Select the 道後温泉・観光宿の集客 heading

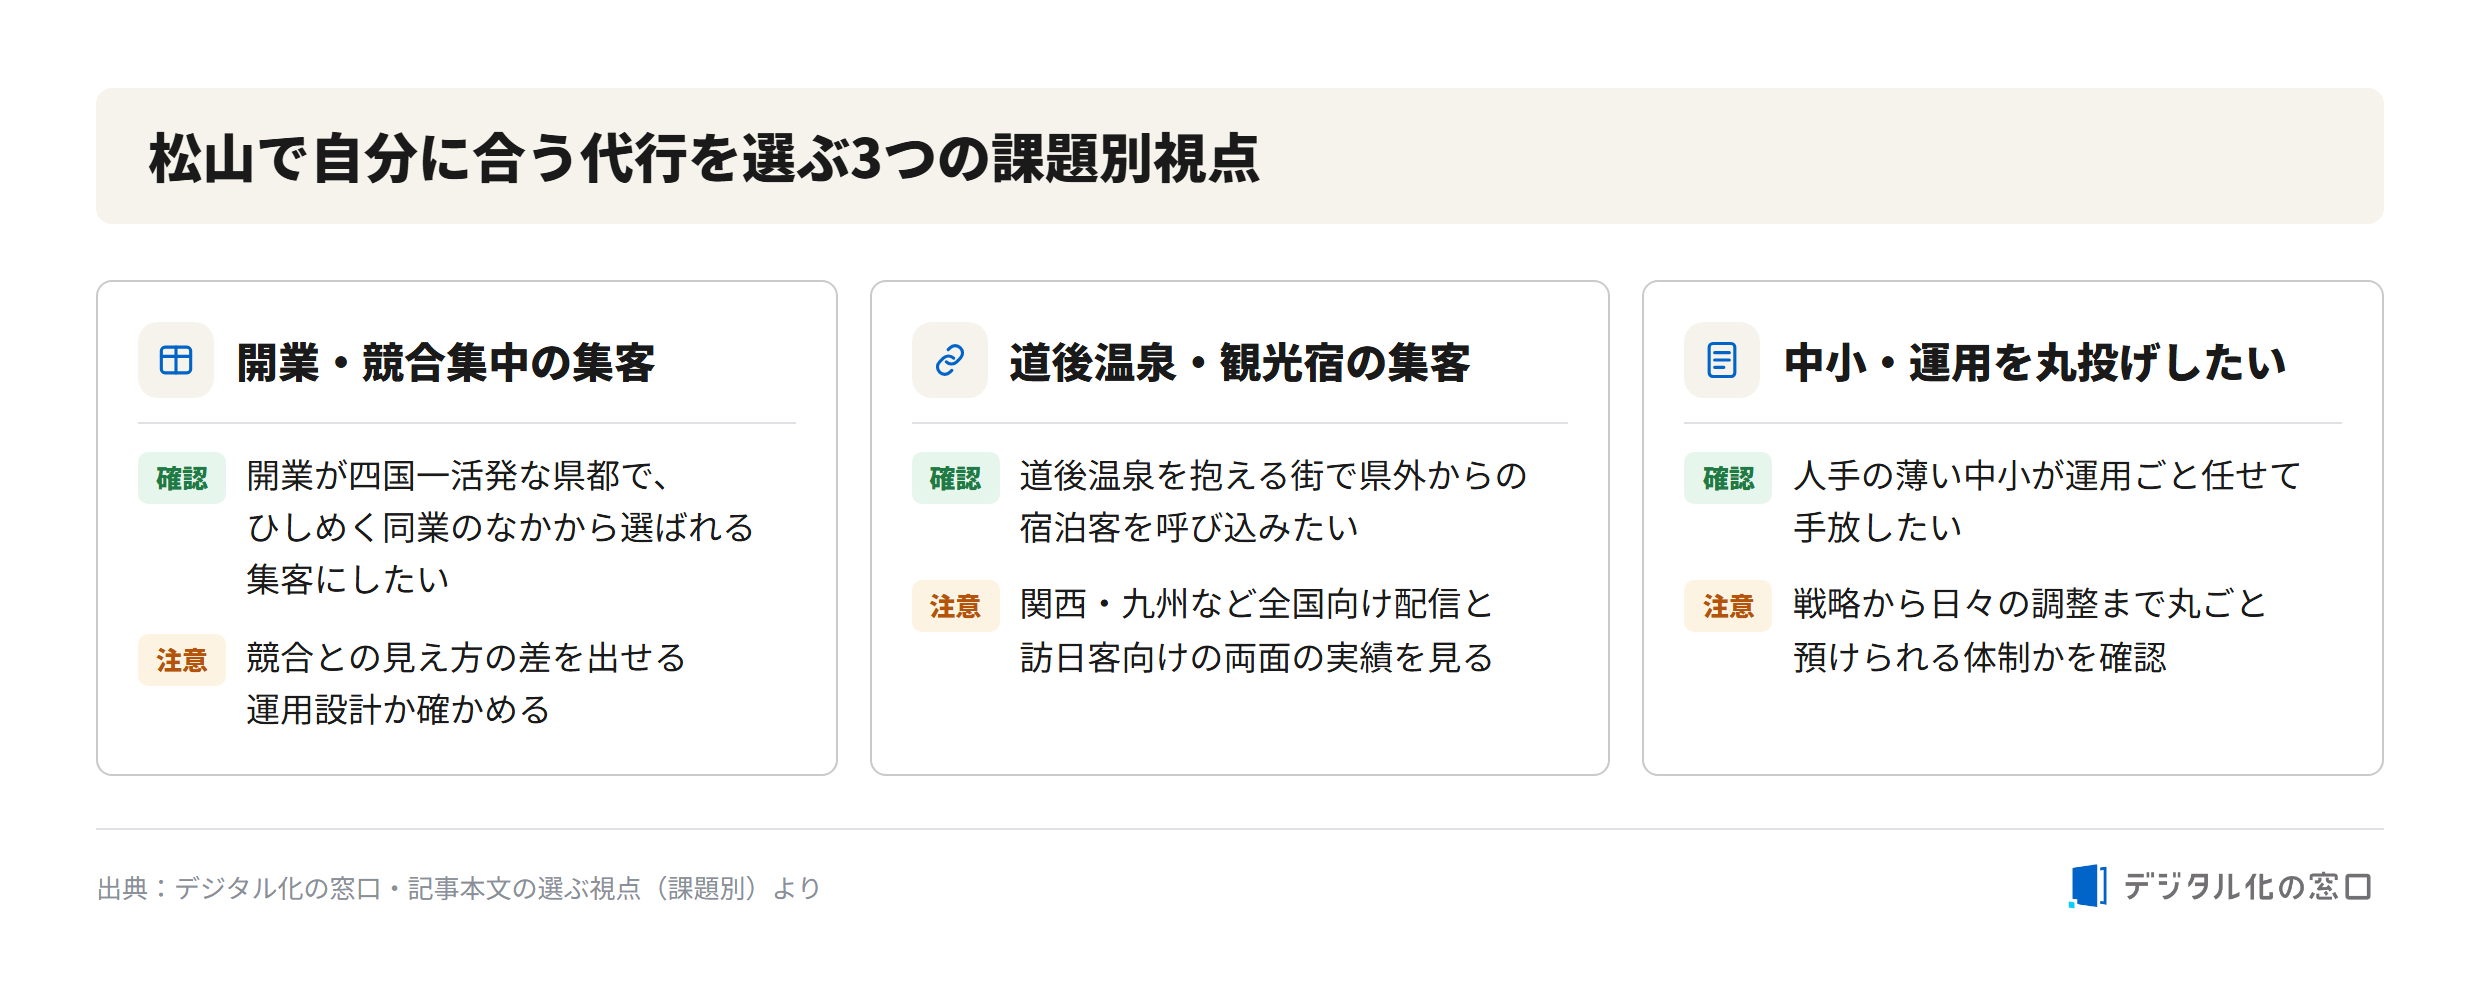coord(1240,362)
